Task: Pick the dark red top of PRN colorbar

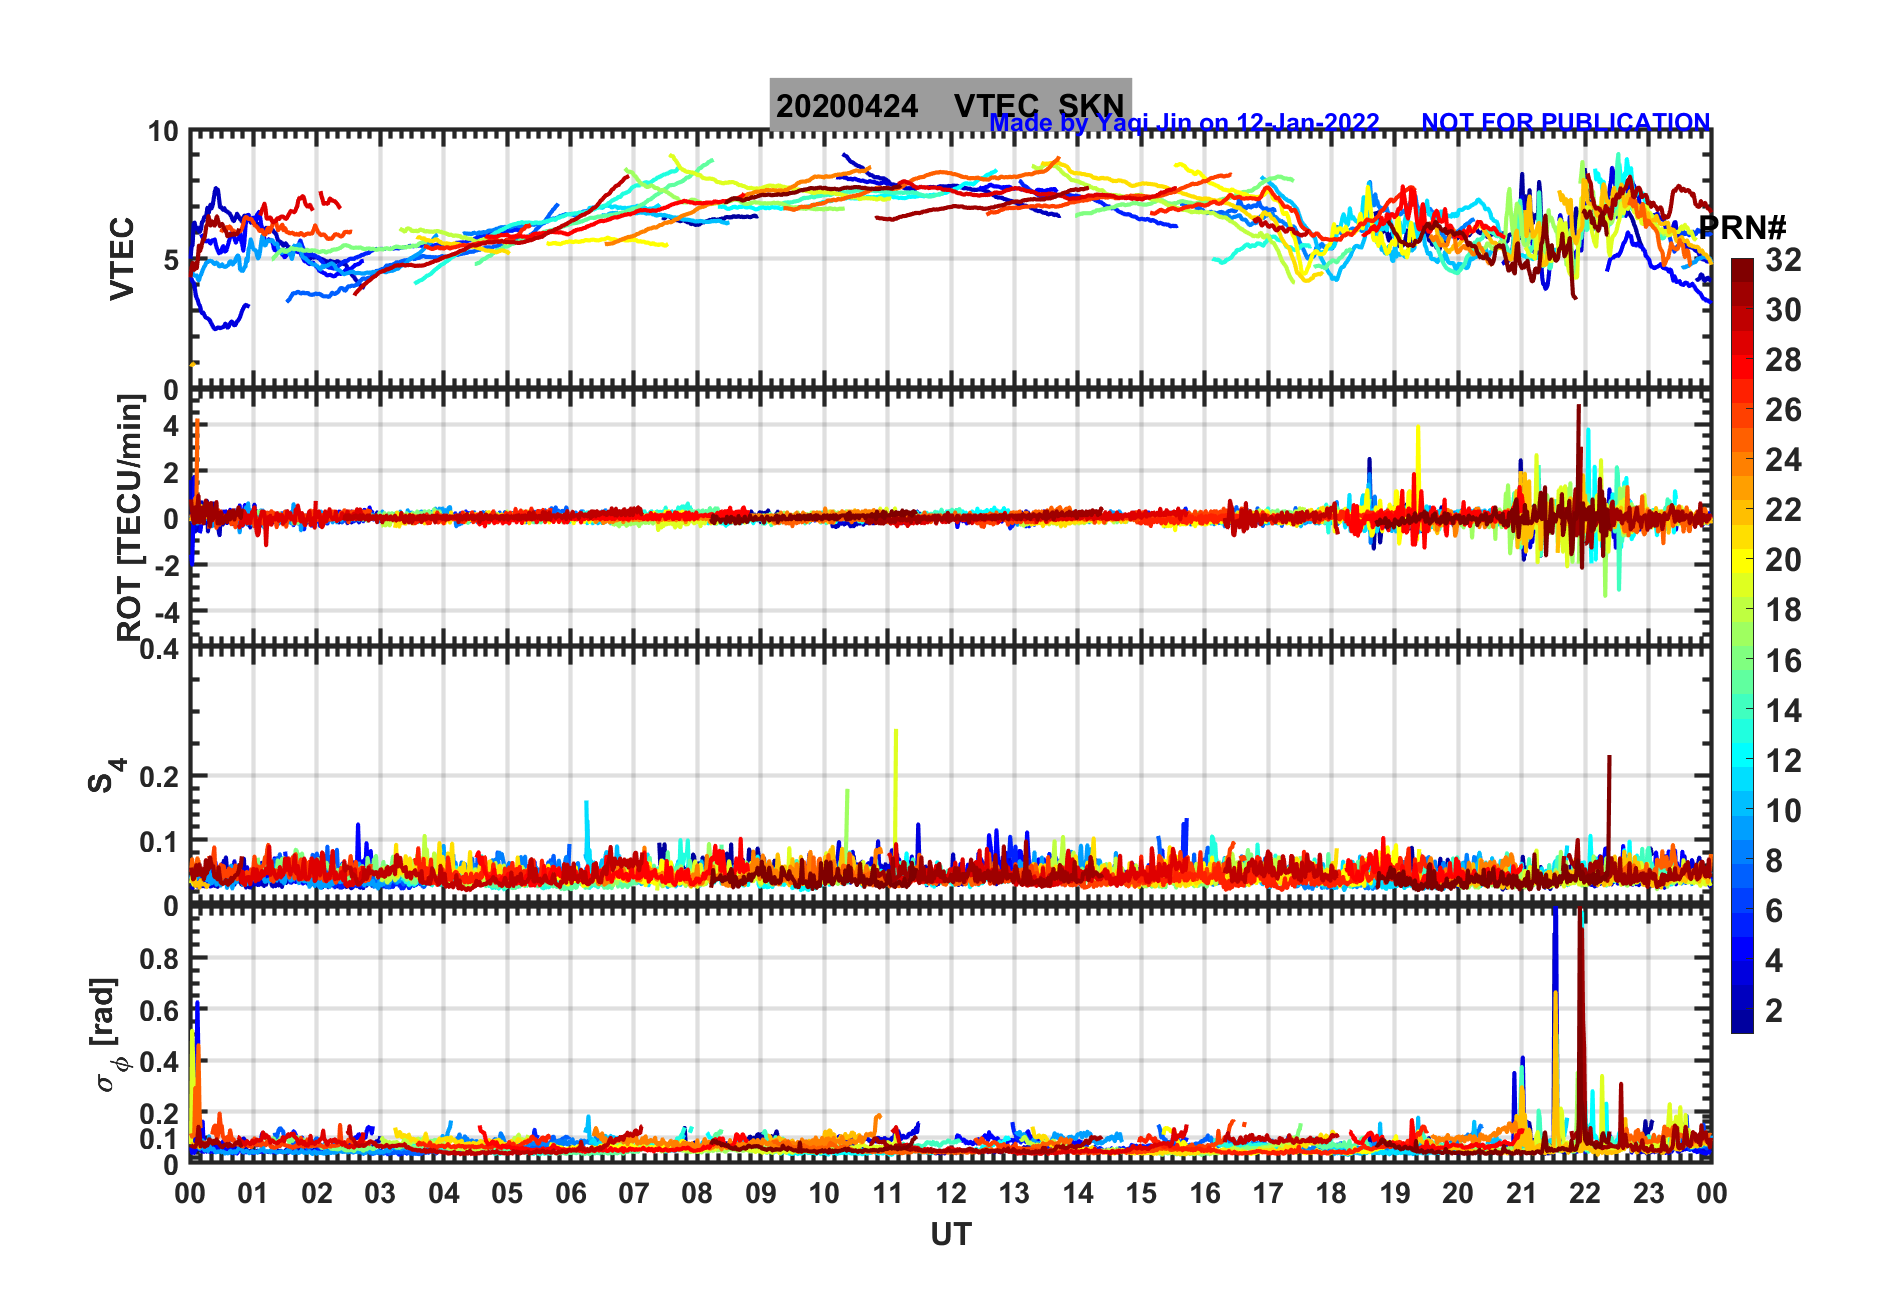Action: point(1742,266)
